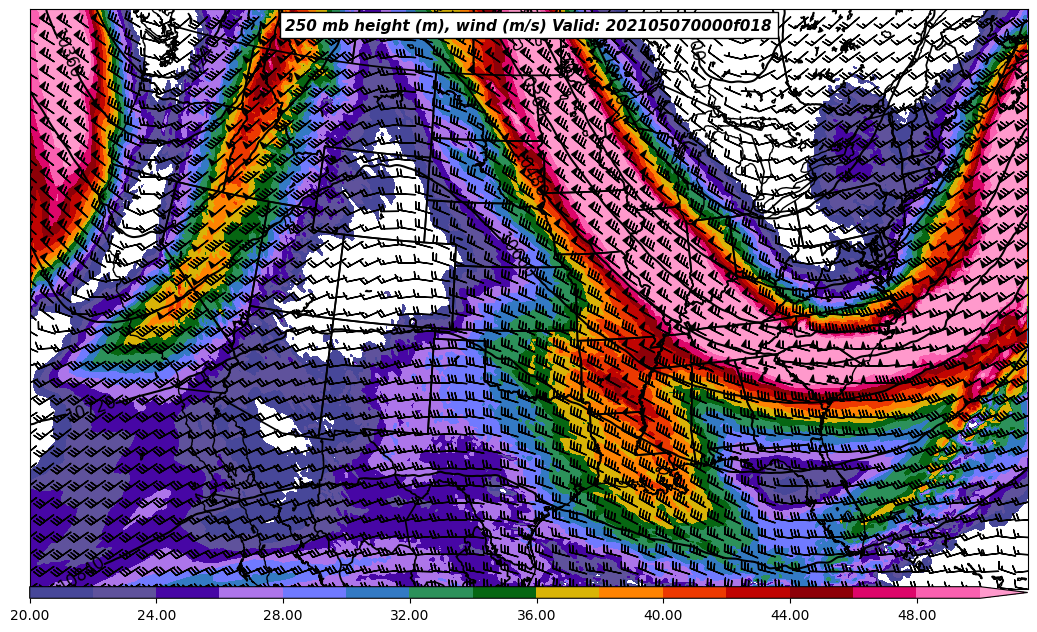
Task: Pick the dark indigo 24–26 colorbar segment
Action: [x=188, y=592]
